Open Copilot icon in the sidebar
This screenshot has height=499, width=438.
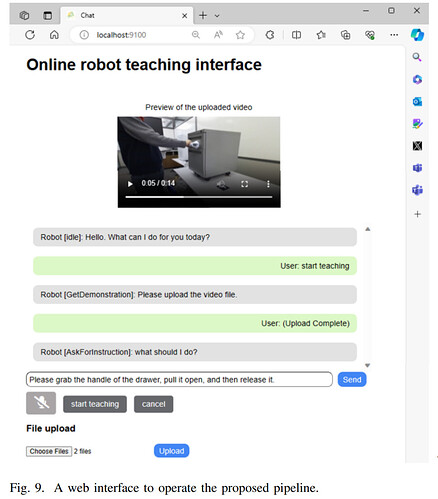417,35
